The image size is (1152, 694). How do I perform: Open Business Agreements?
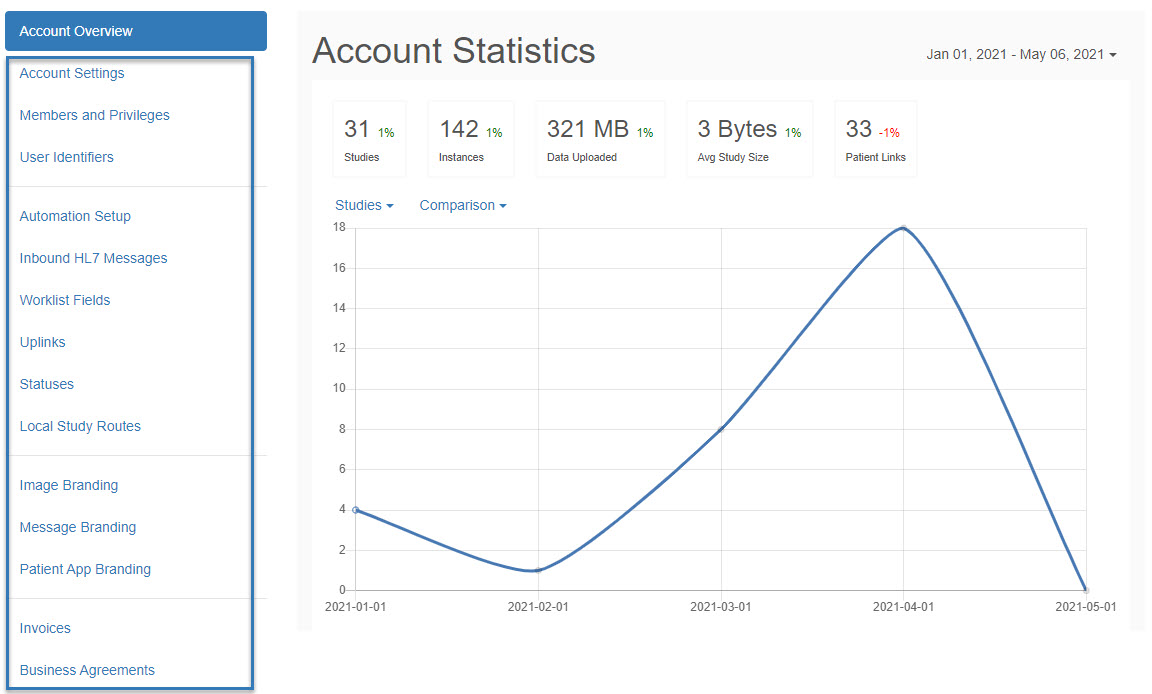coord(87,670)
